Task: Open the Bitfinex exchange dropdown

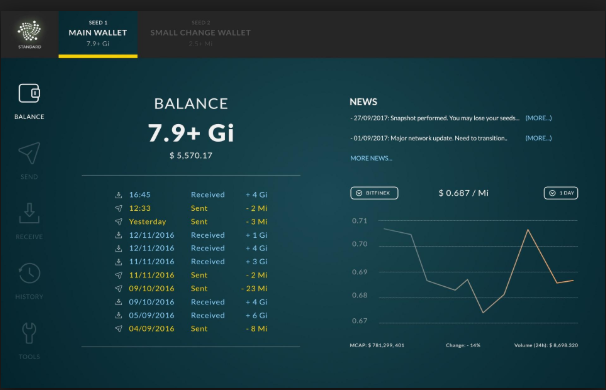Action: pos(374,193)
